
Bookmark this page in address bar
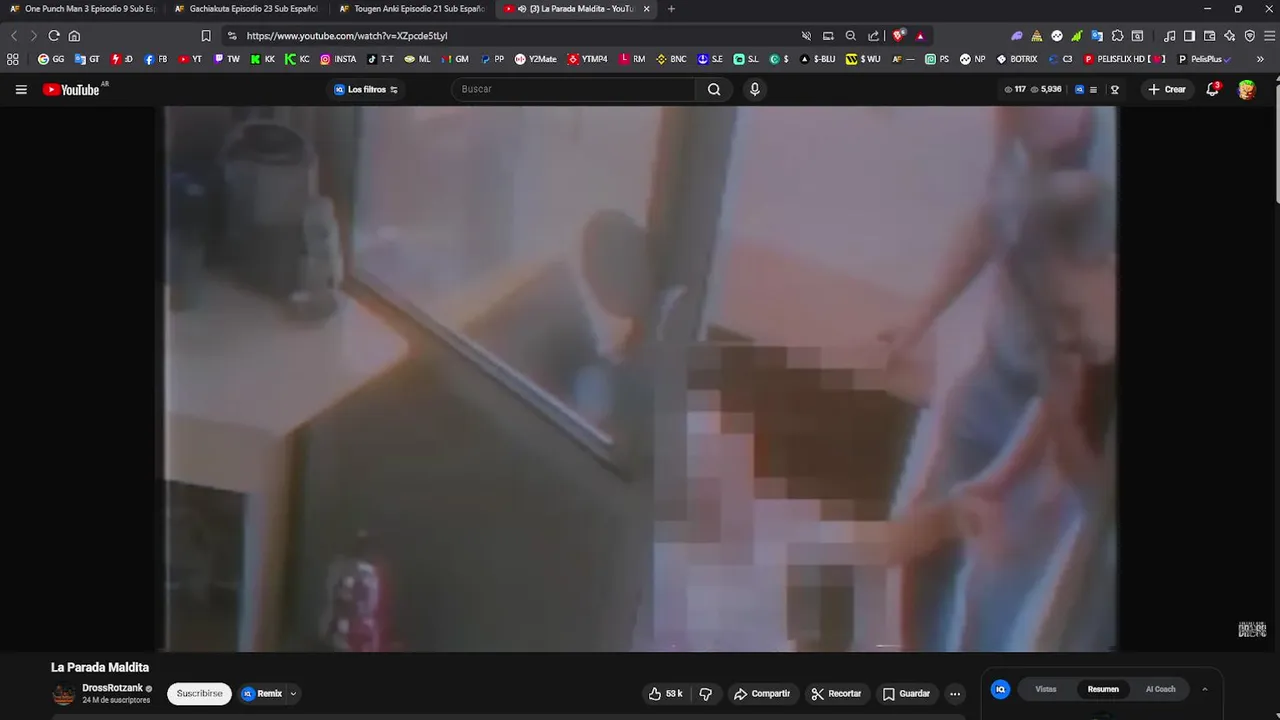[x=206, y=35]
